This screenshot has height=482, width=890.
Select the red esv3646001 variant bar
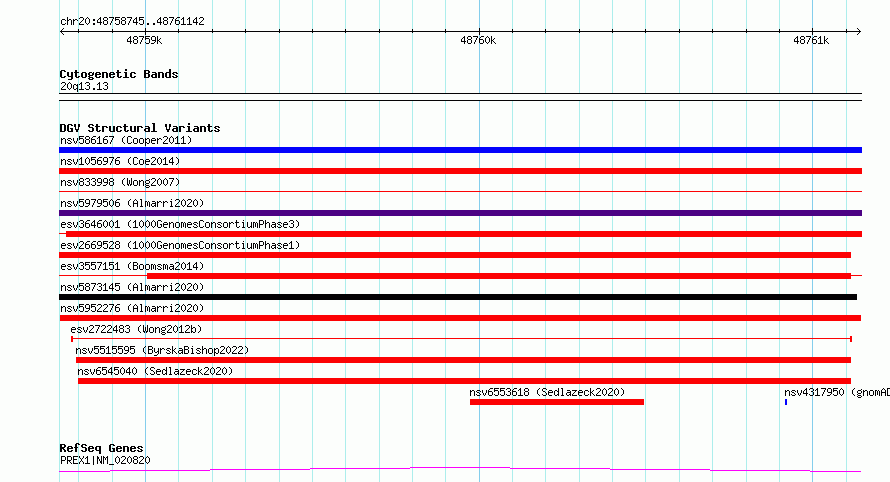point(464,234)
